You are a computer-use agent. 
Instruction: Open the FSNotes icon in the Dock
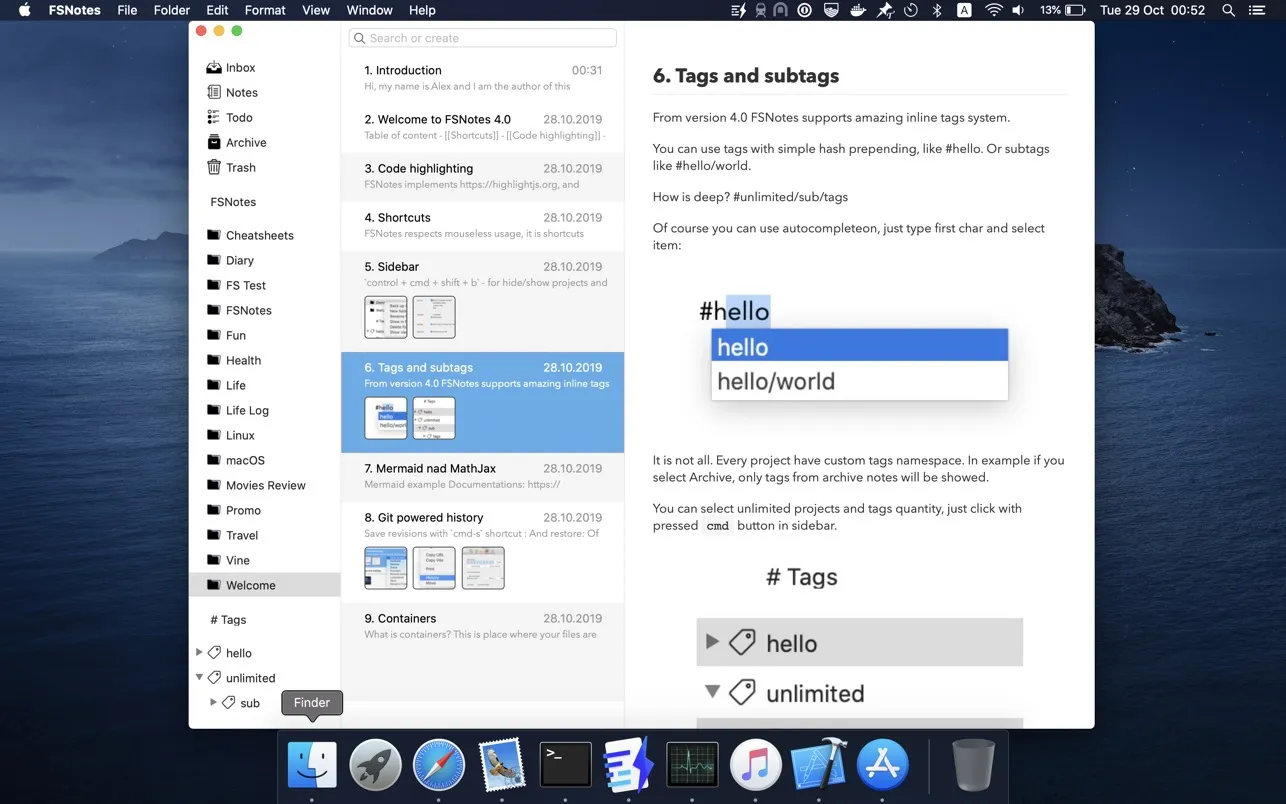click(628, 763)
